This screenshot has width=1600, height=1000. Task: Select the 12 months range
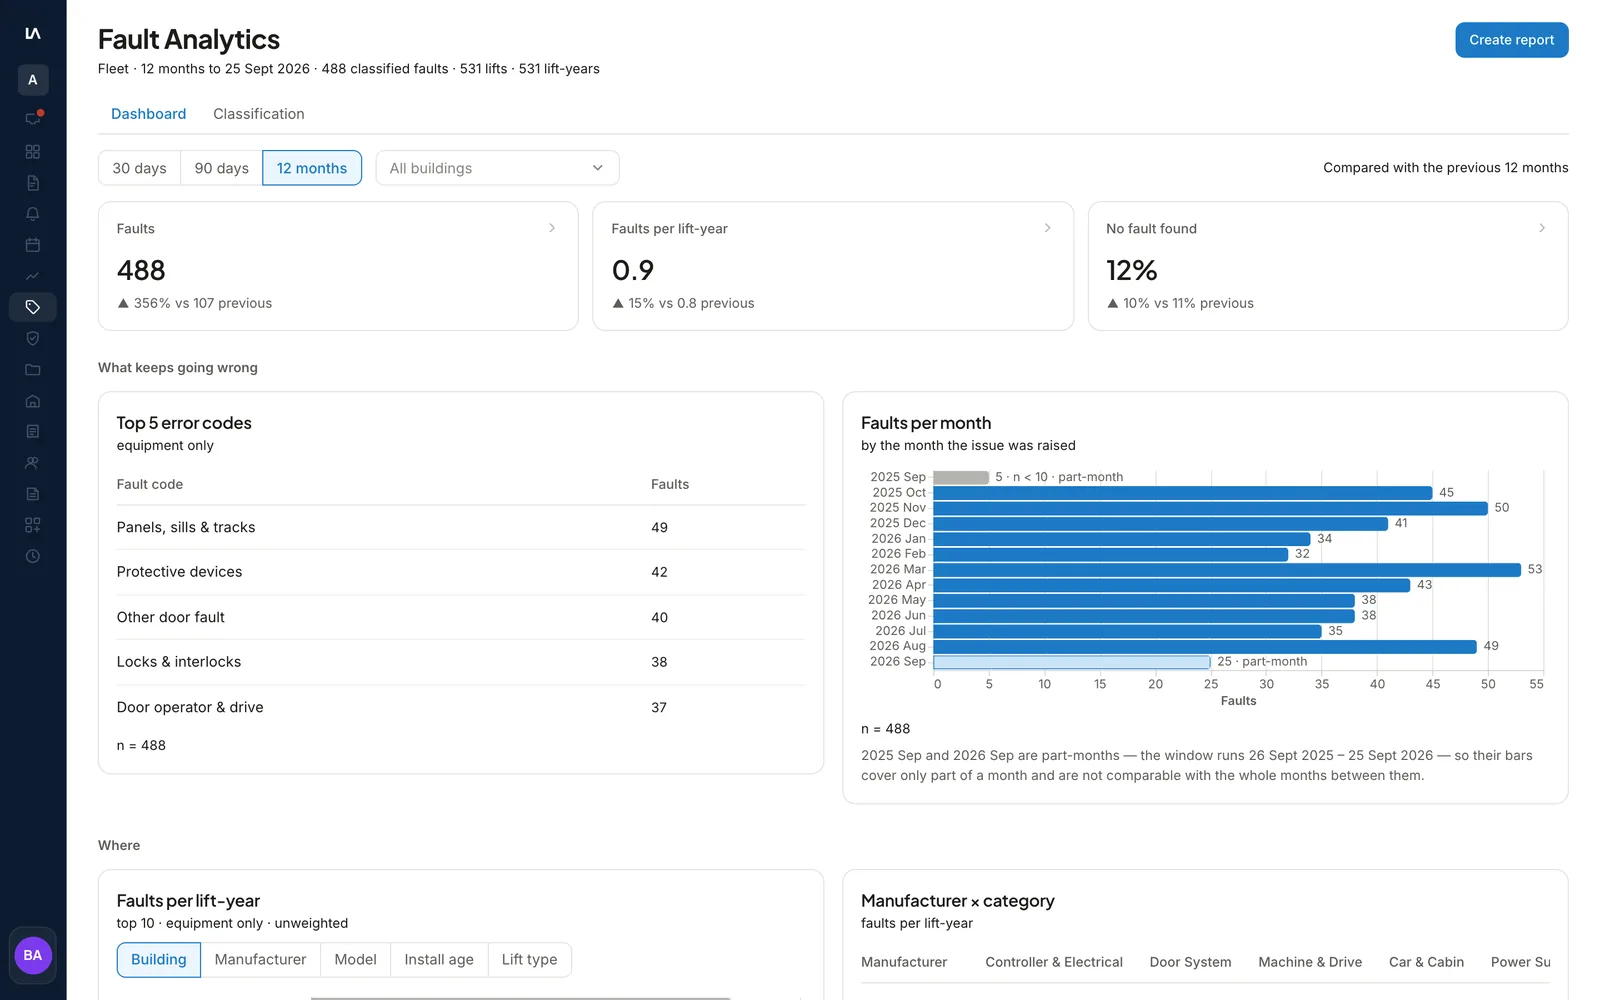312,168
